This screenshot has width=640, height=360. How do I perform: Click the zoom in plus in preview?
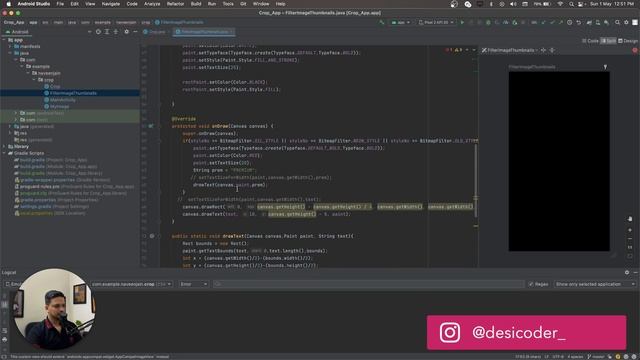click(630, 230)
